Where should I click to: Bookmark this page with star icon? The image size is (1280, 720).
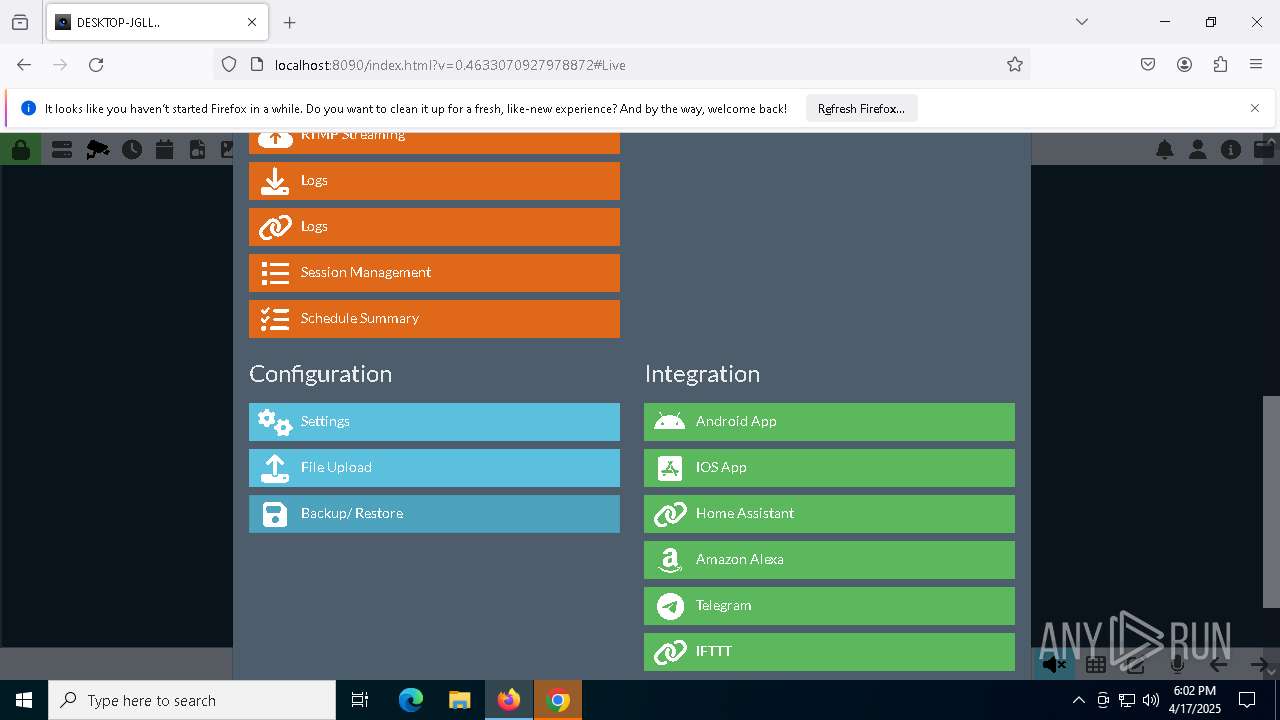1015,65
